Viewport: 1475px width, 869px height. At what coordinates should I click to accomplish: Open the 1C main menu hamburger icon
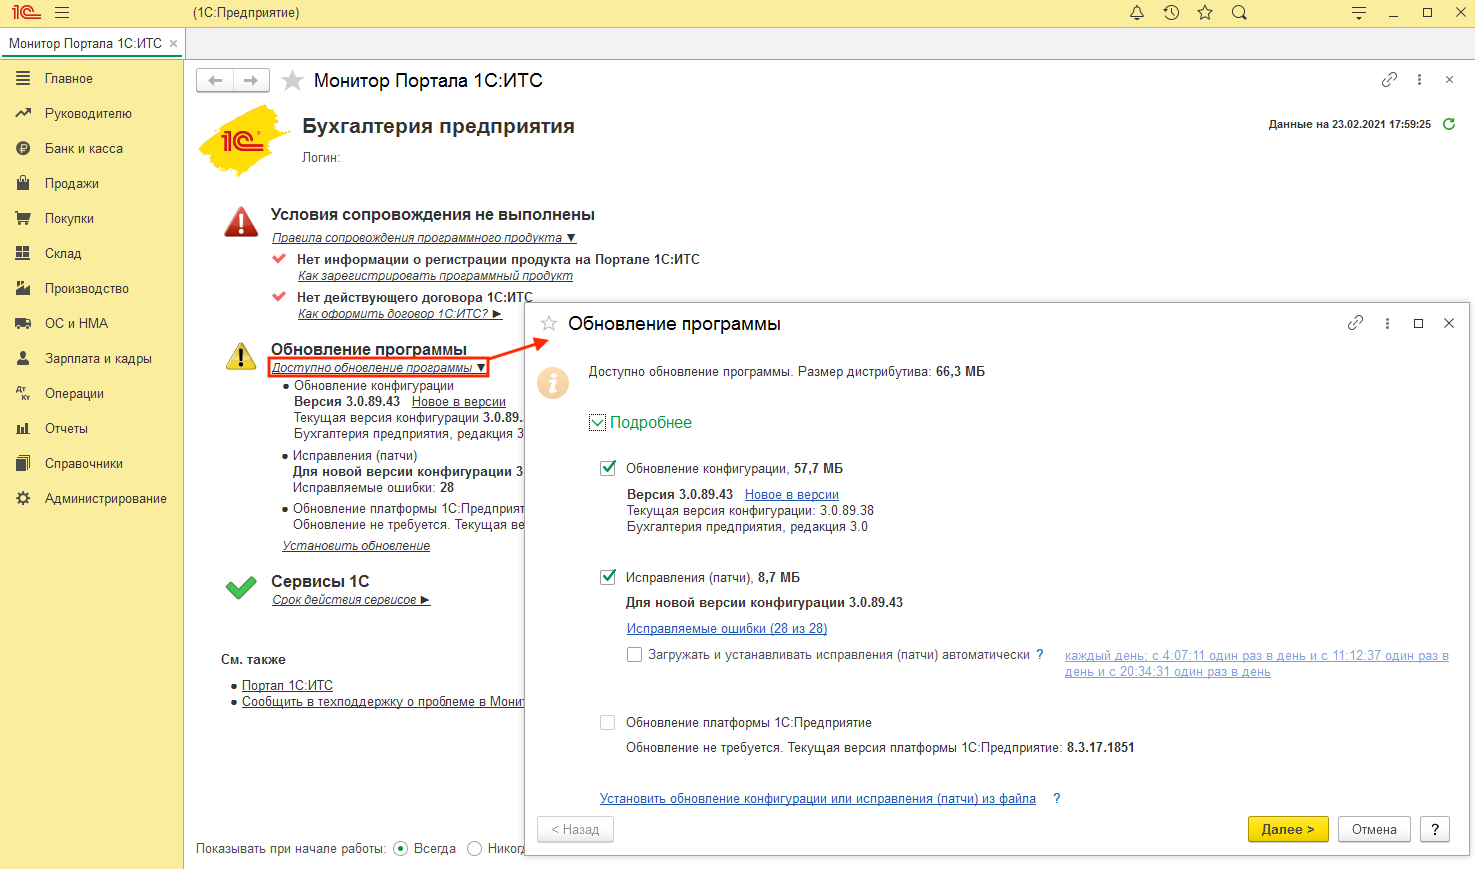[x=62, y=13]
